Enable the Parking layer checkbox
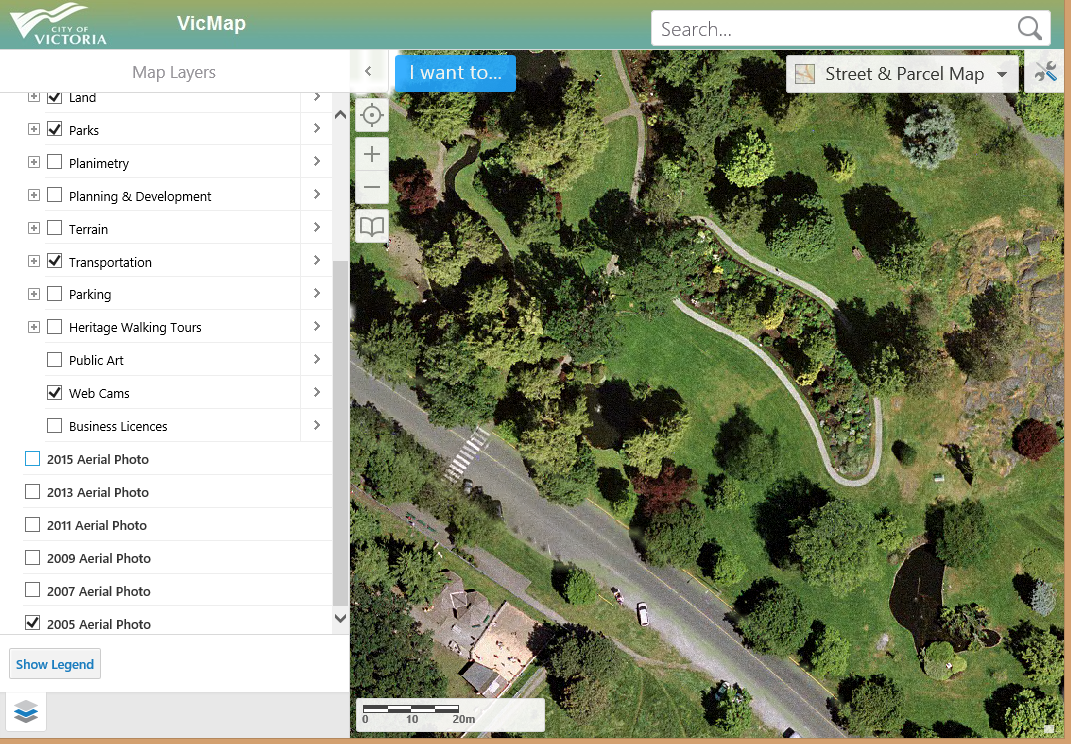Viewport: 1071px width, 744px height. [55, 294]
